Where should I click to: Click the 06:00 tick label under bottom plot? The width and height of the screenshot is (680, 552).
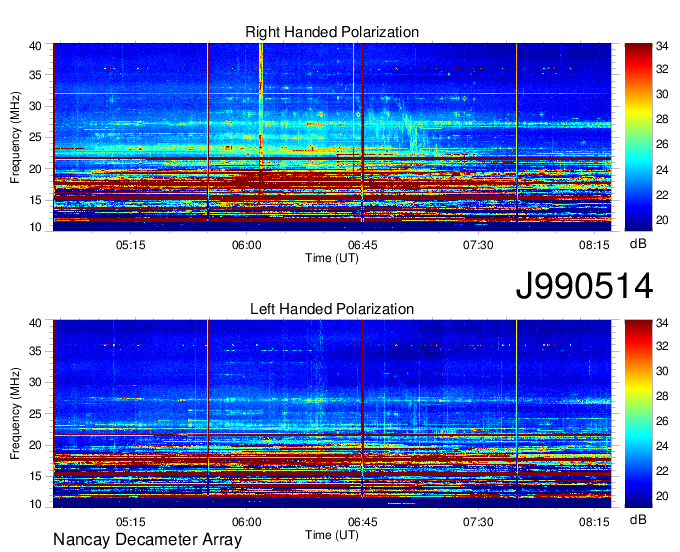pos(246,522)
